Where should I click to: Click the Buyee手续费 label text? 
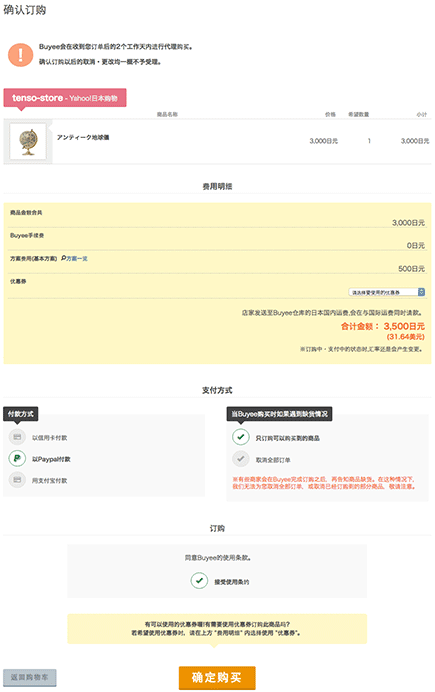(27, 236)
